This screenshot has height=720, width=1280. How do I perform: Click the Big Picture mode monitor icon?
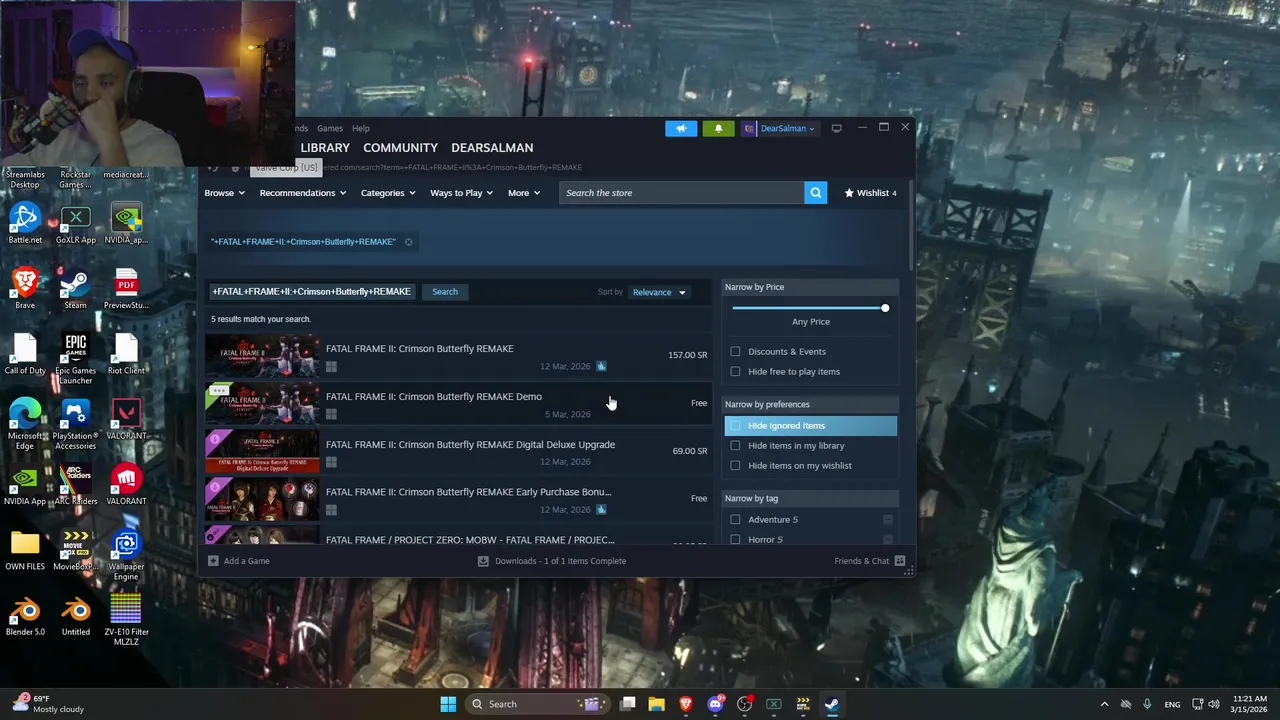836,128
